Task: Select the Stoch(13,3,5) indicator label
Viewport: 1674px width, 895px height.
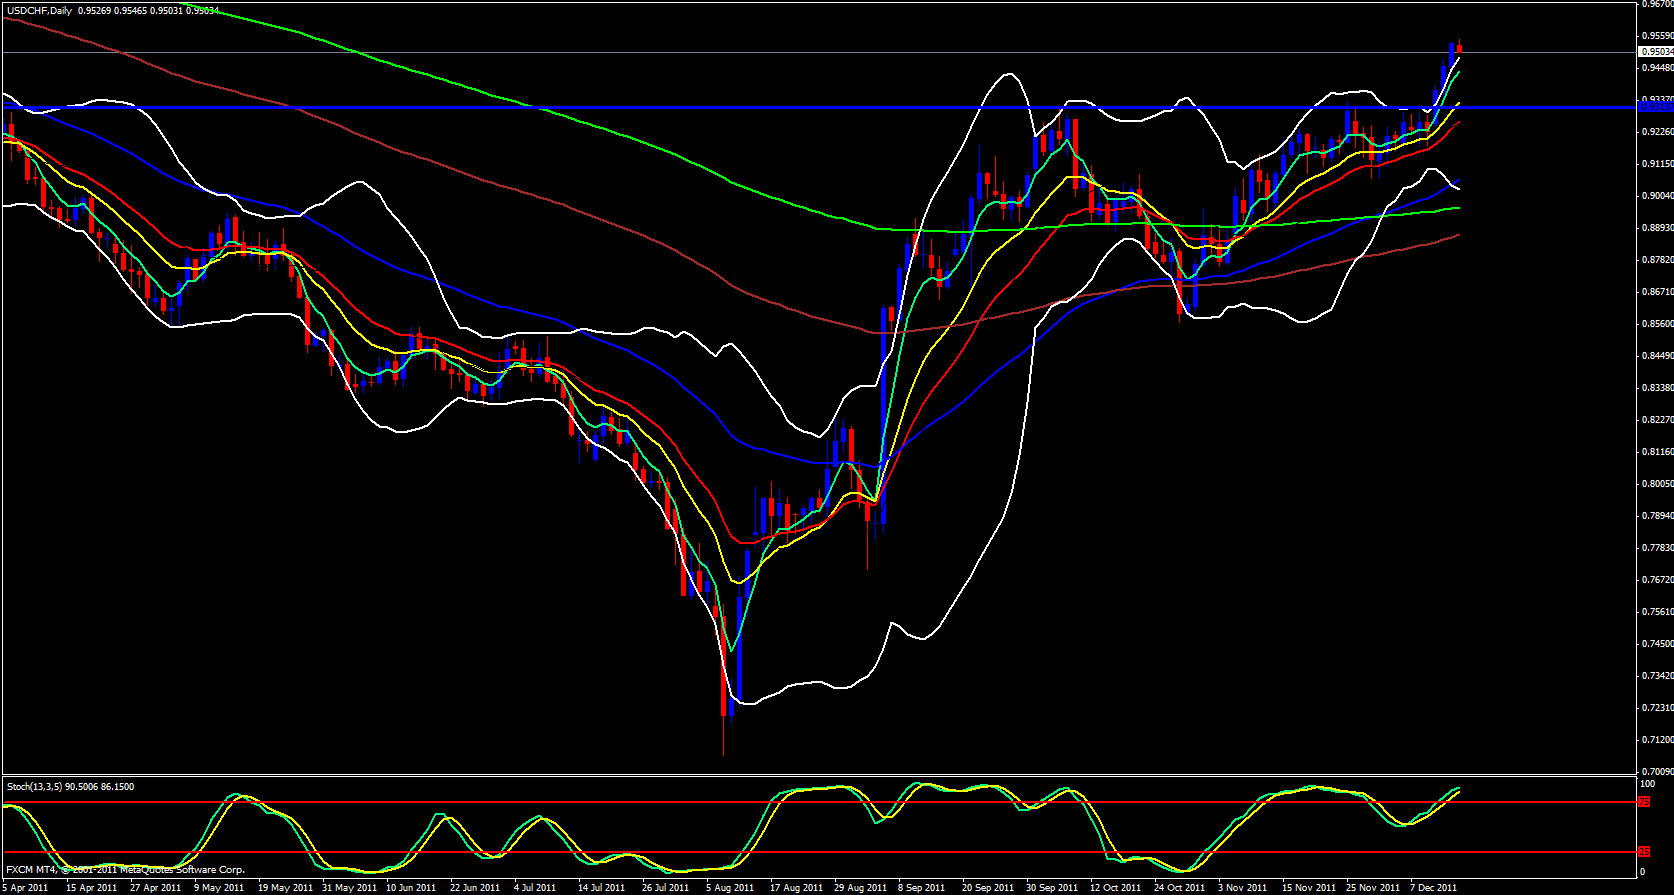Action: coord(34,787)
